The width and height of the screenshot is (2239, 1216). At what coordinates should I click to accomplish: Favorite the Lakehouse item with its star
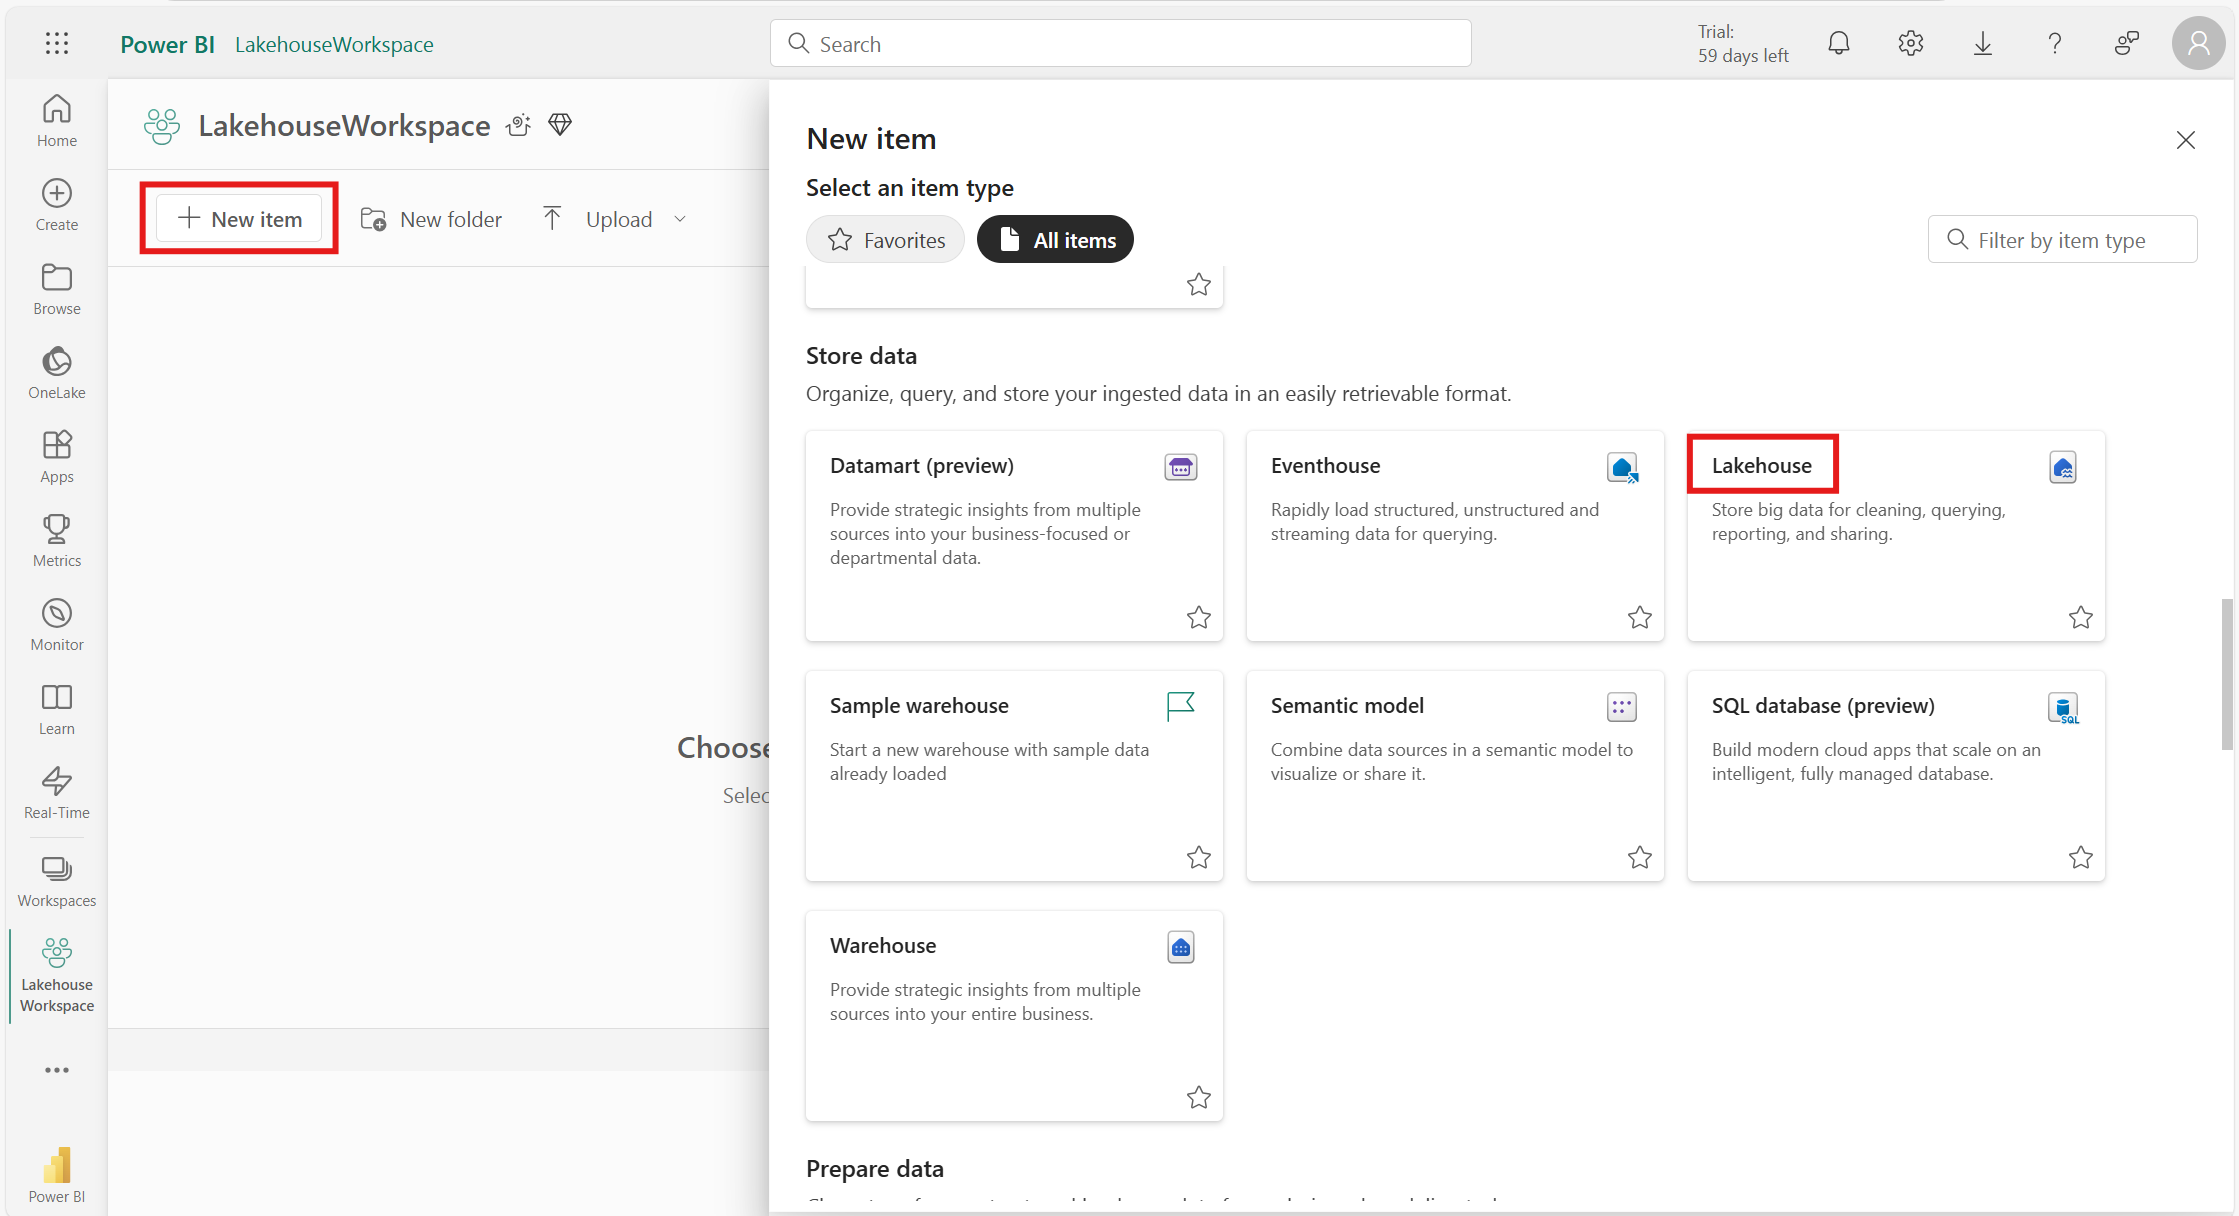[2080, 617]
